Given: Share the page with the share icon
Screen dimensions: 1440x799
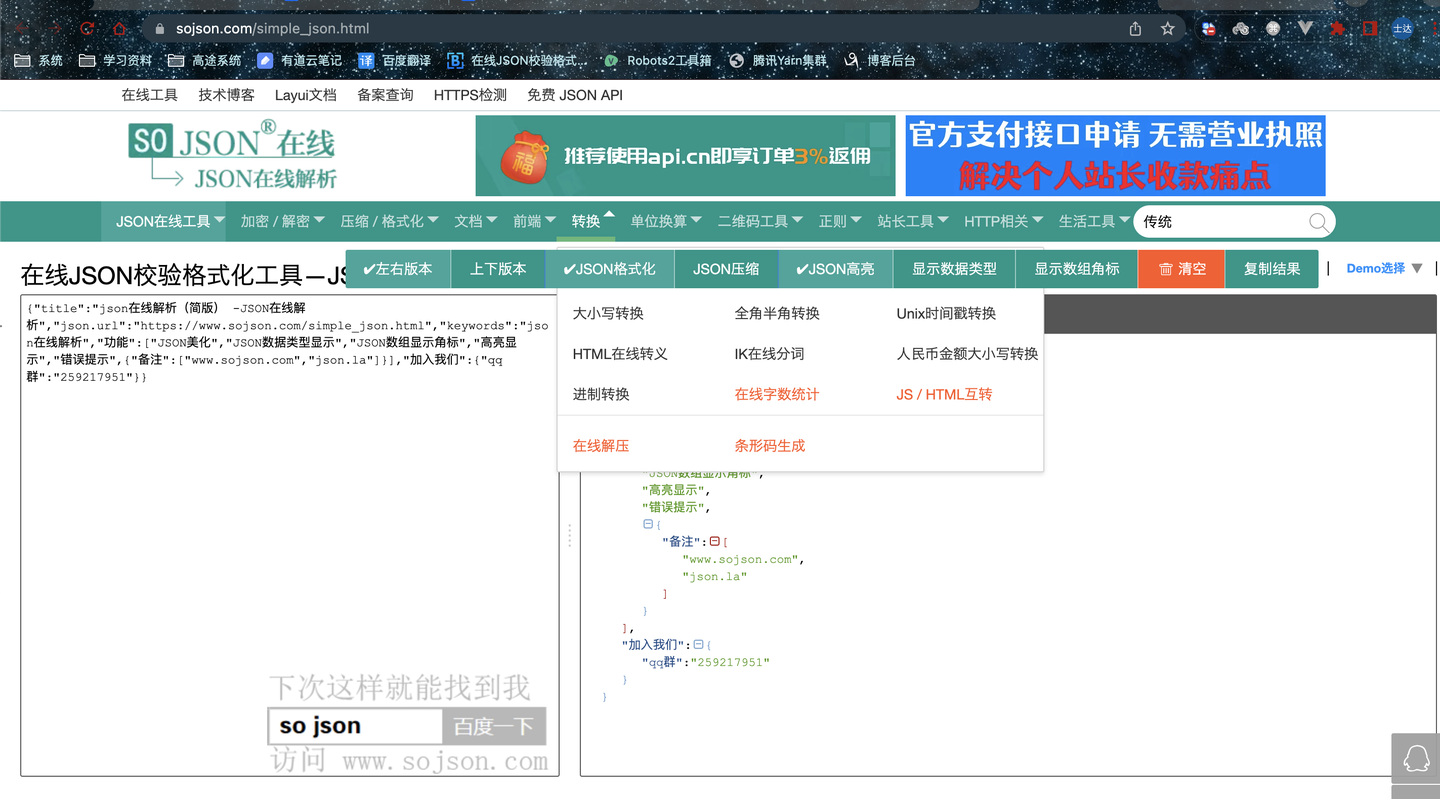Looking at the screenshot, I should pyautogui.click(x=1135, y=29).
